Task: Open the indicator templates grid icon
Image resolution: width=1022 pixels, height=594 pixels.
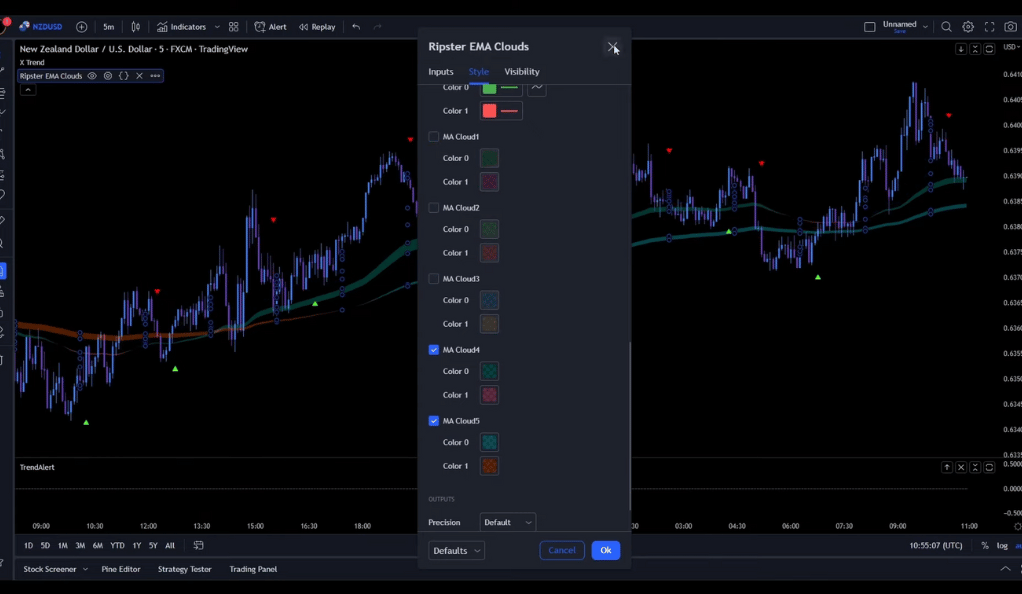Action: [x=233, y=27]
